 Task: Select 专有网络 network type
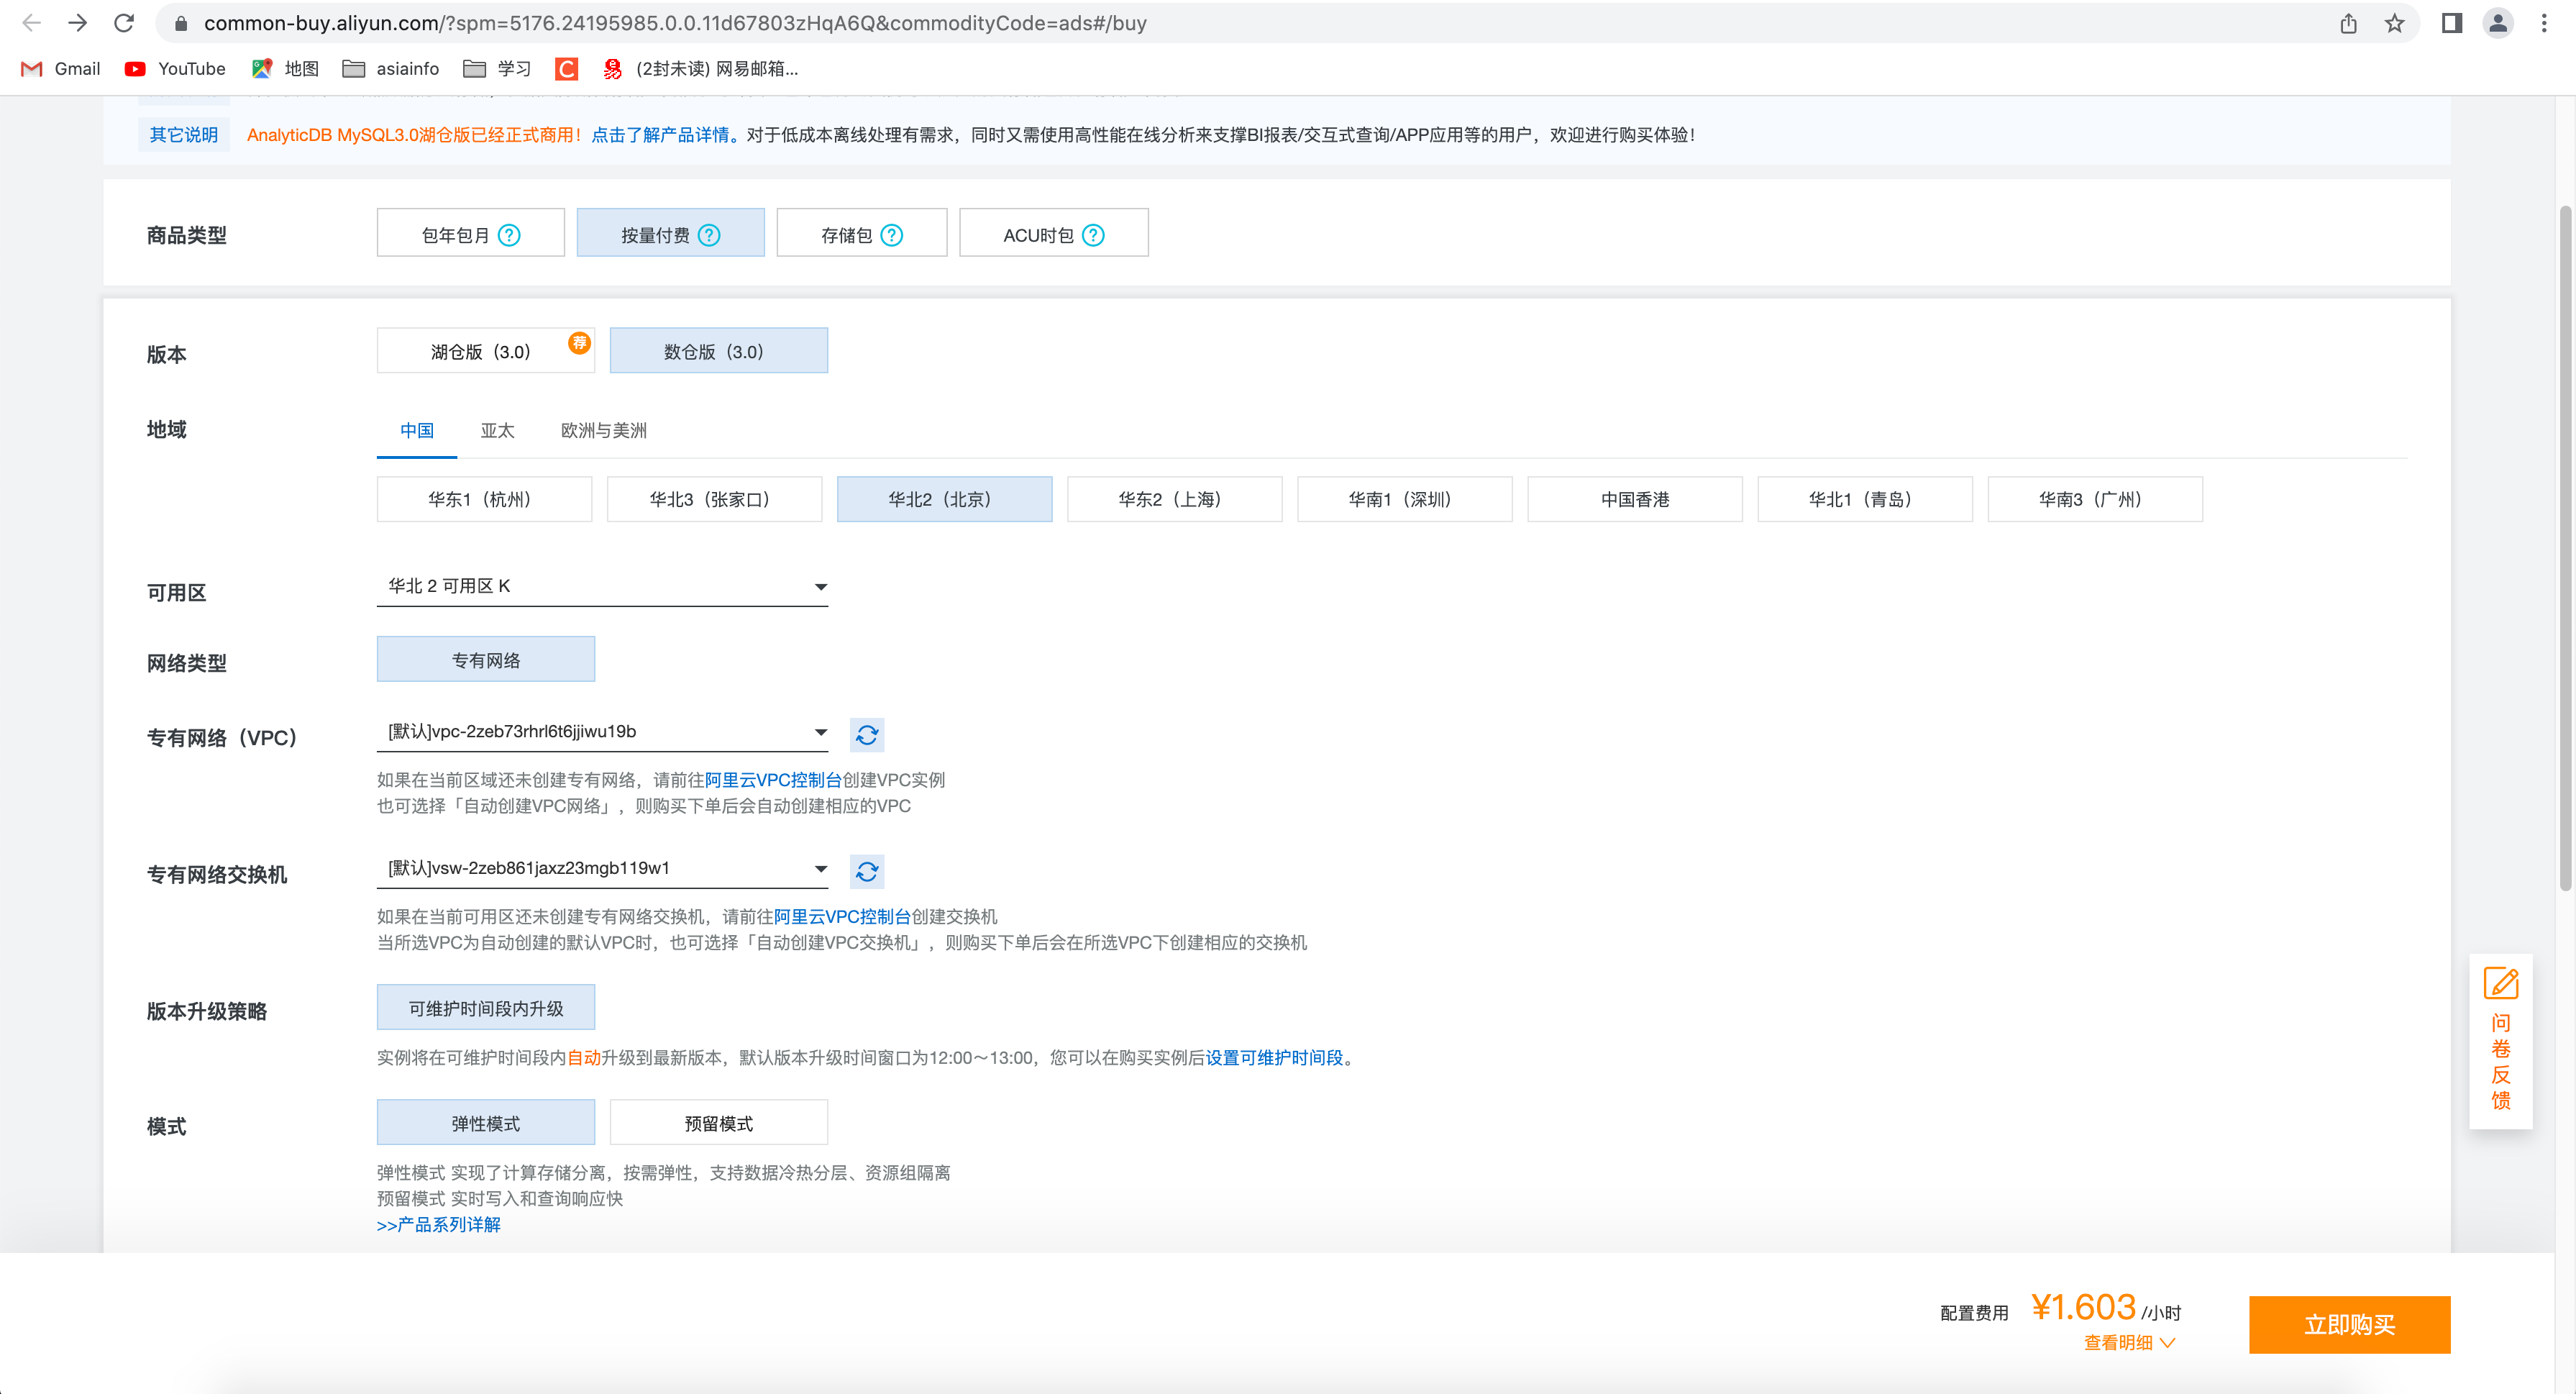click(486, 660)
